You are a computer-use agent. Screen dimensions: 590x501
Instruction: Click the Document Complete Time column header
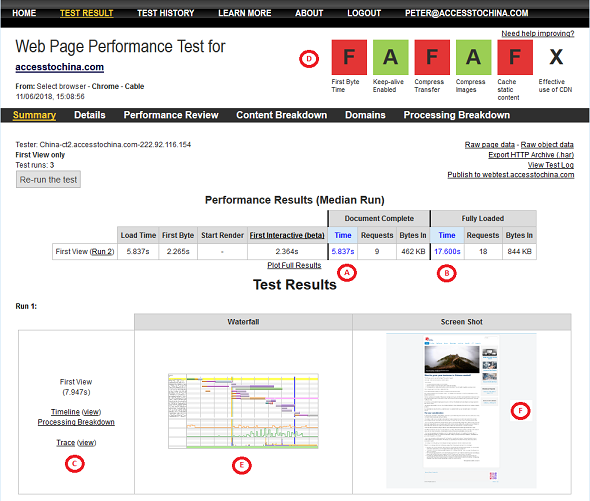pos(343,235)
